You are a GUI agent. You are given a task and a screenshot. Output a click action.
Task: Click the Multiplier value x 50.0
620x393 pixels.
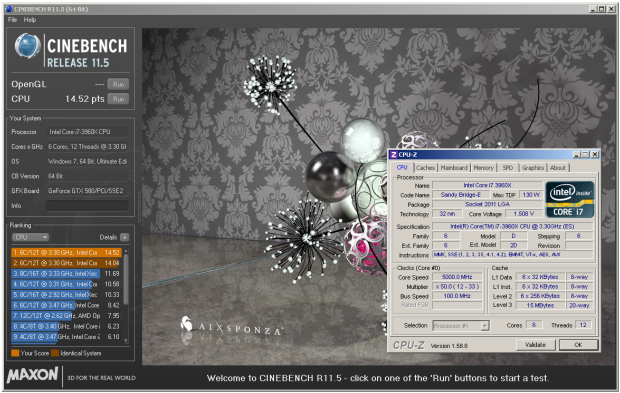click(457, 286)
